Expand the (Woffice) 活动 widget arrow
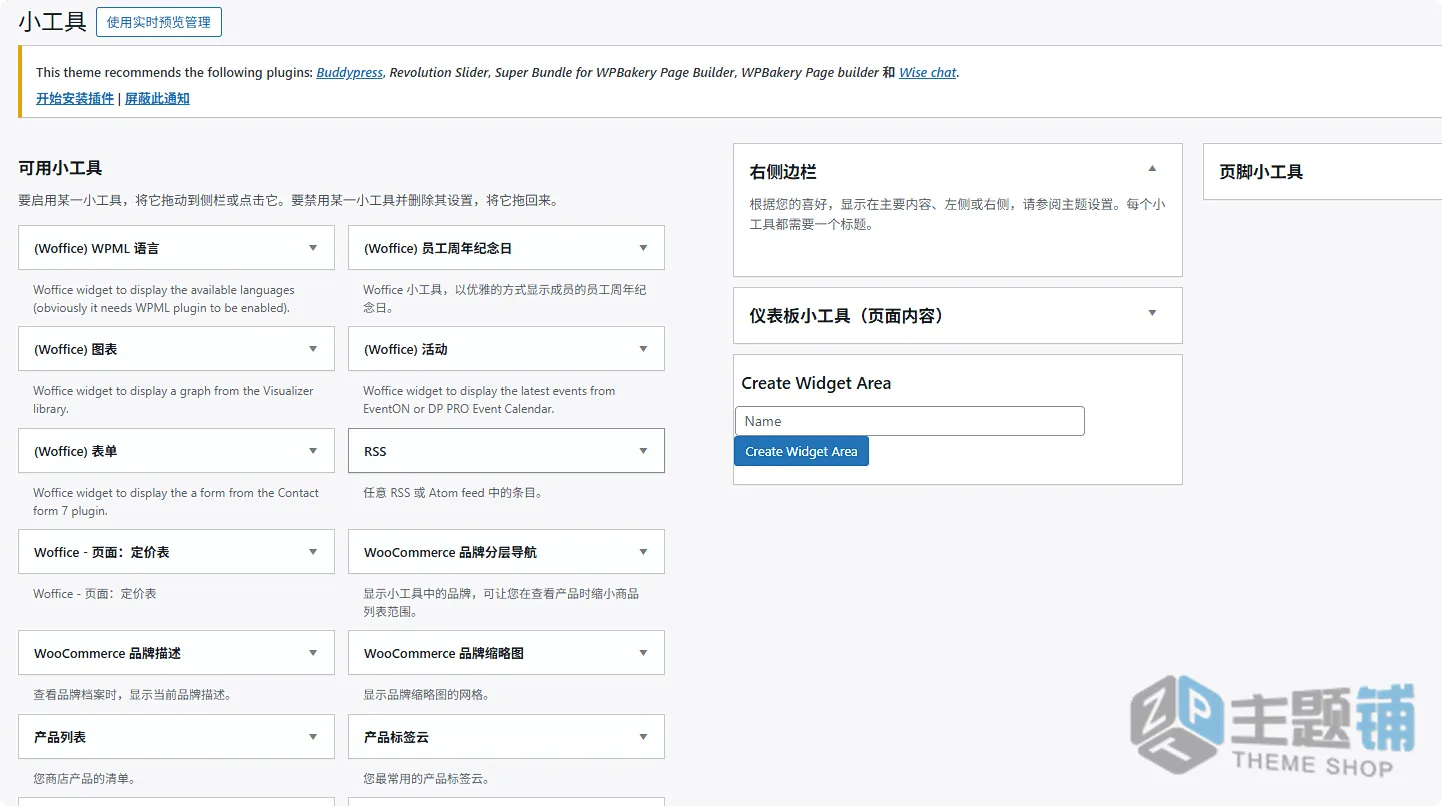Viewport: 1442px width, 806px height. pyautogui.click(x=643, y=349)
